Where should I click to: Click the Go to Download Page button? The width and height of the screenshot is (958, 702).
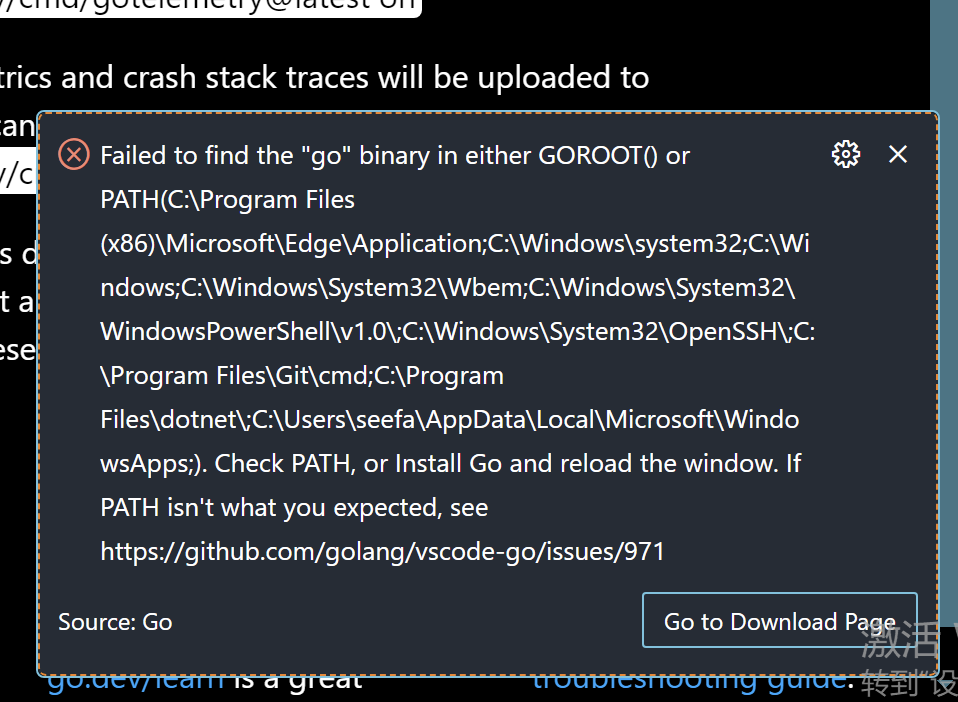(x=780, y=620)
